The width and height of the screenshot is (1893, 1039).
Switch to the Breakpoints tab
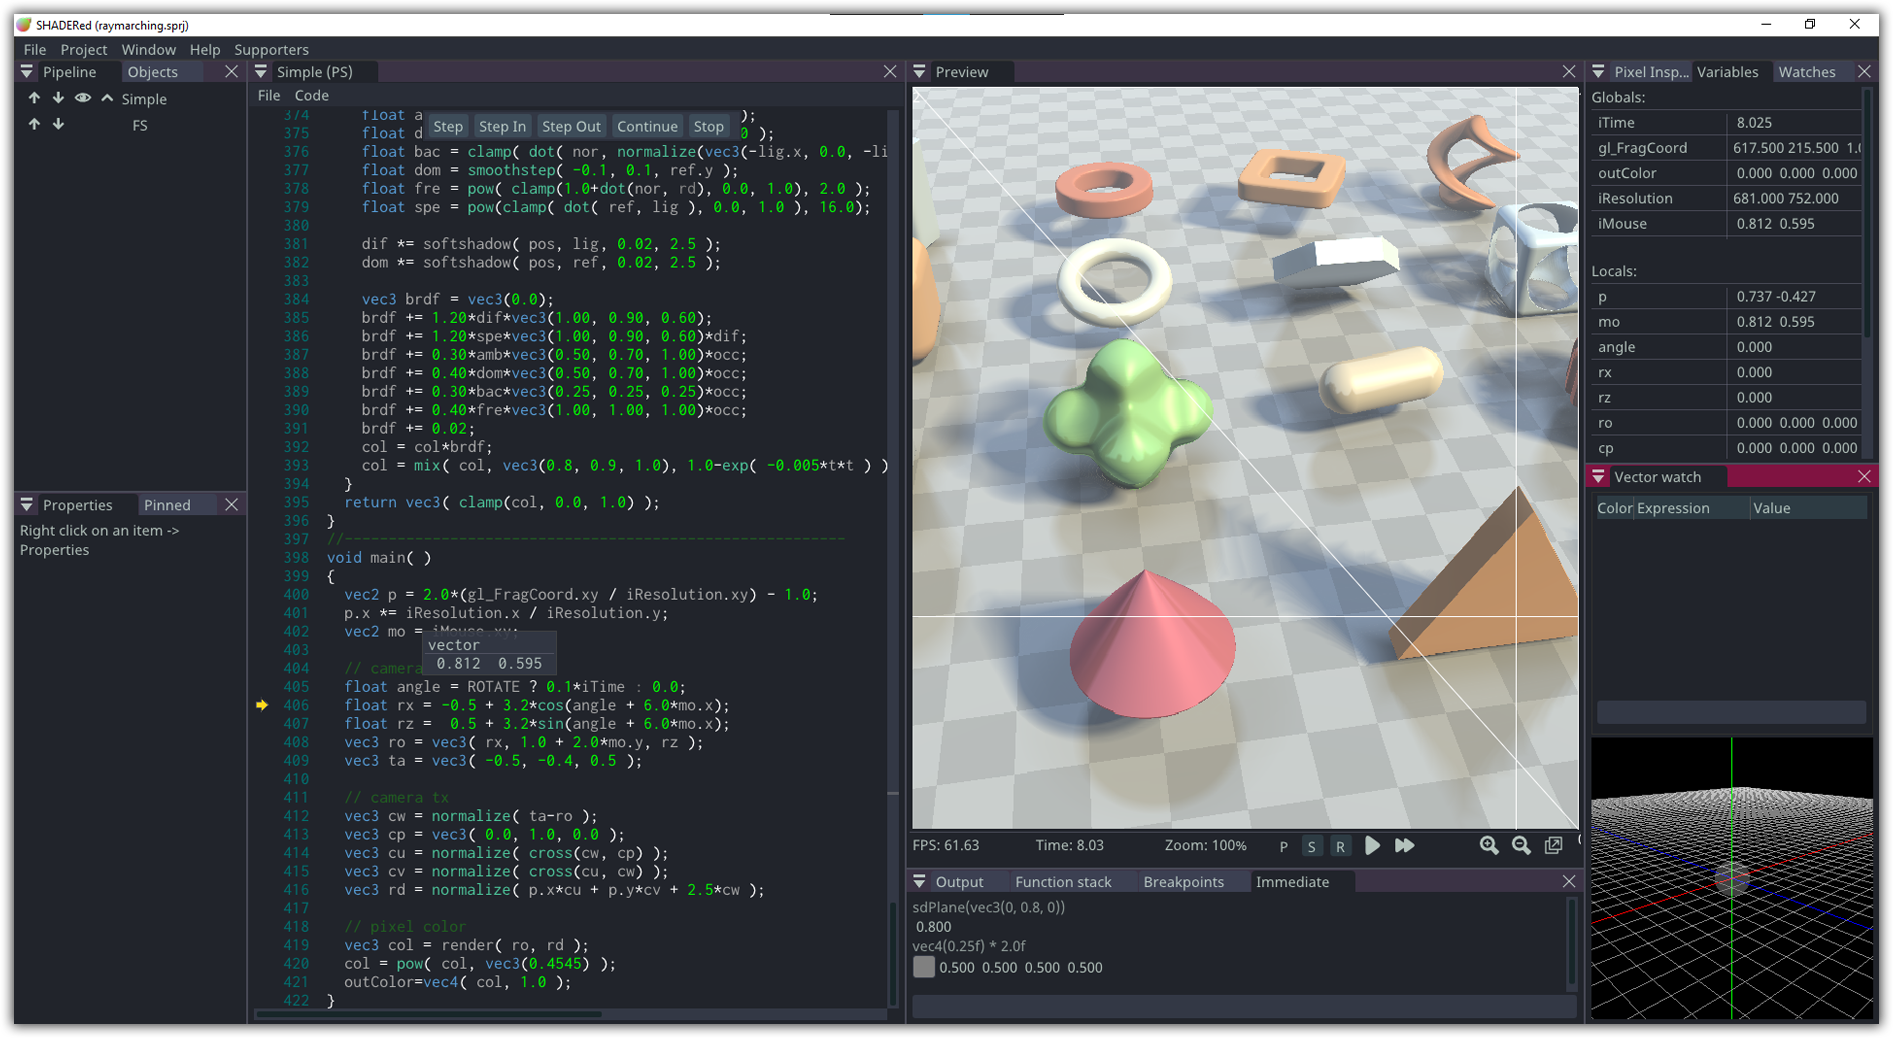(x=1183, y=882)
